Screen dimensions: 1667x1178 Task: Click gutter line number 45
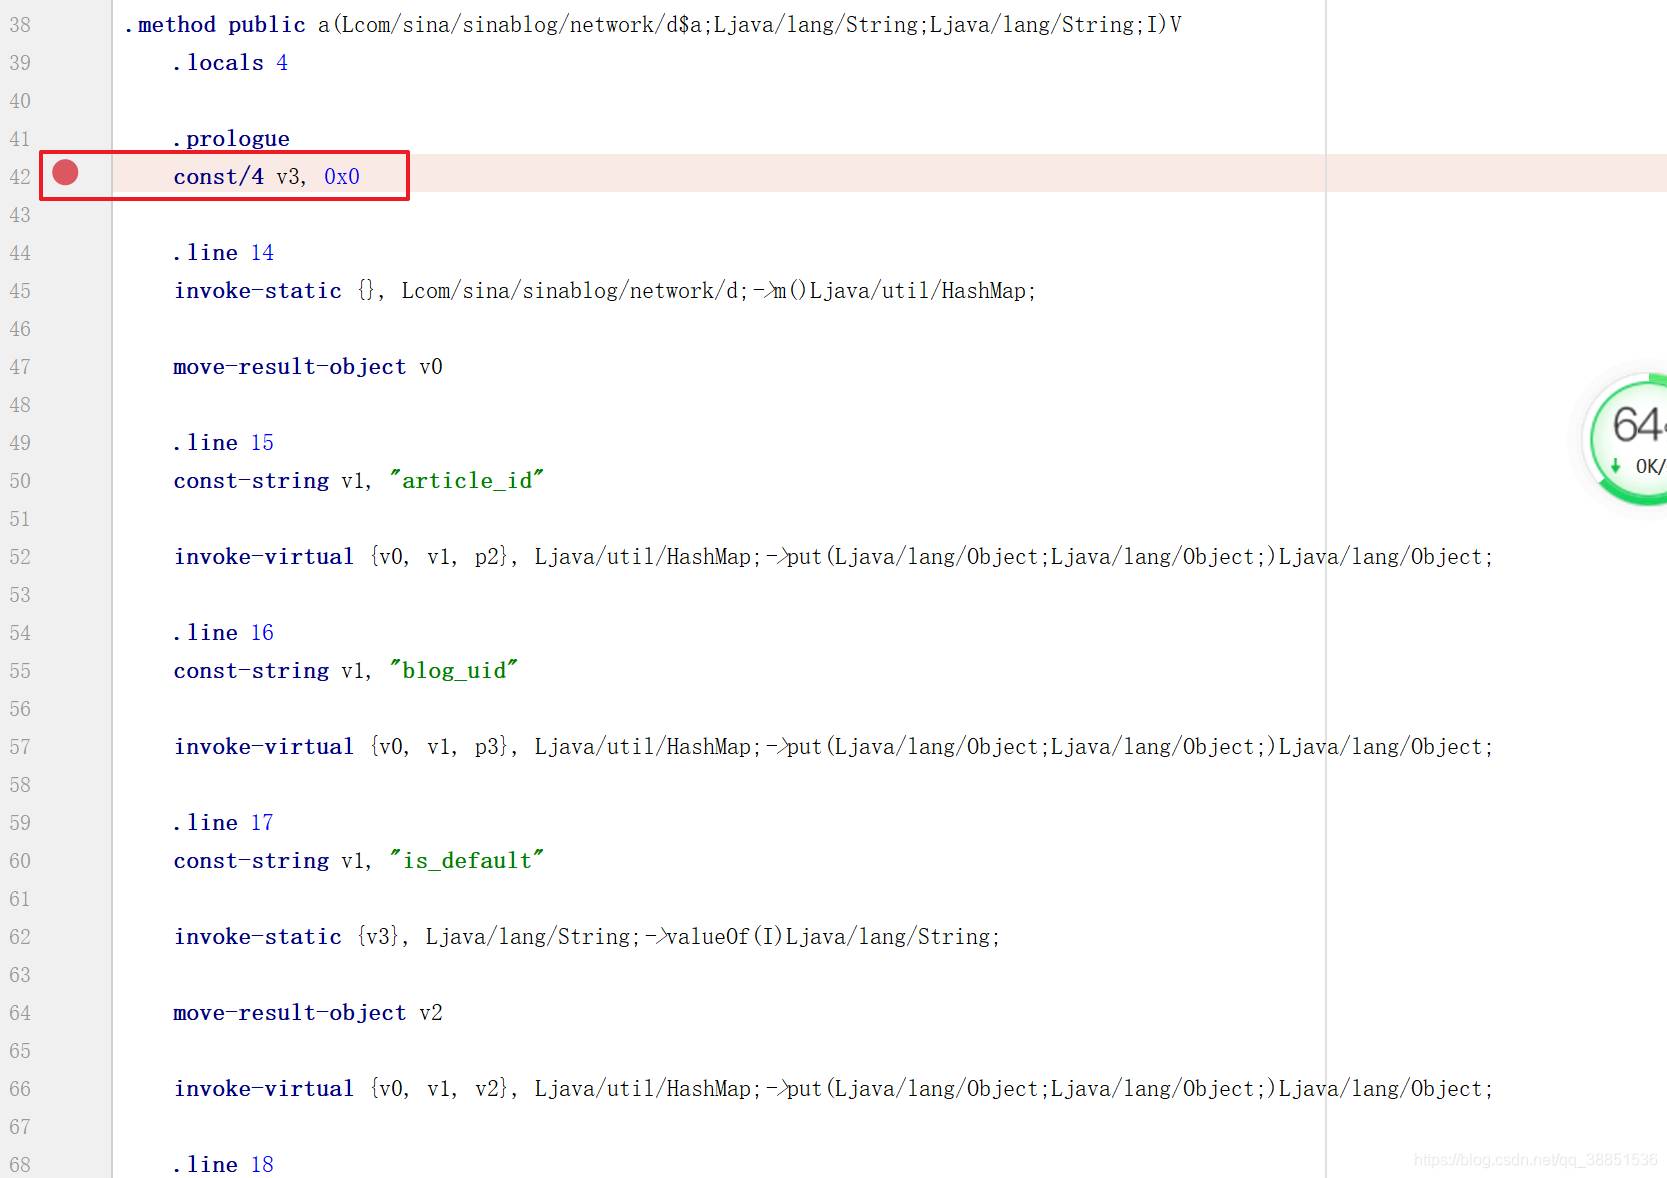pos(20,291)
